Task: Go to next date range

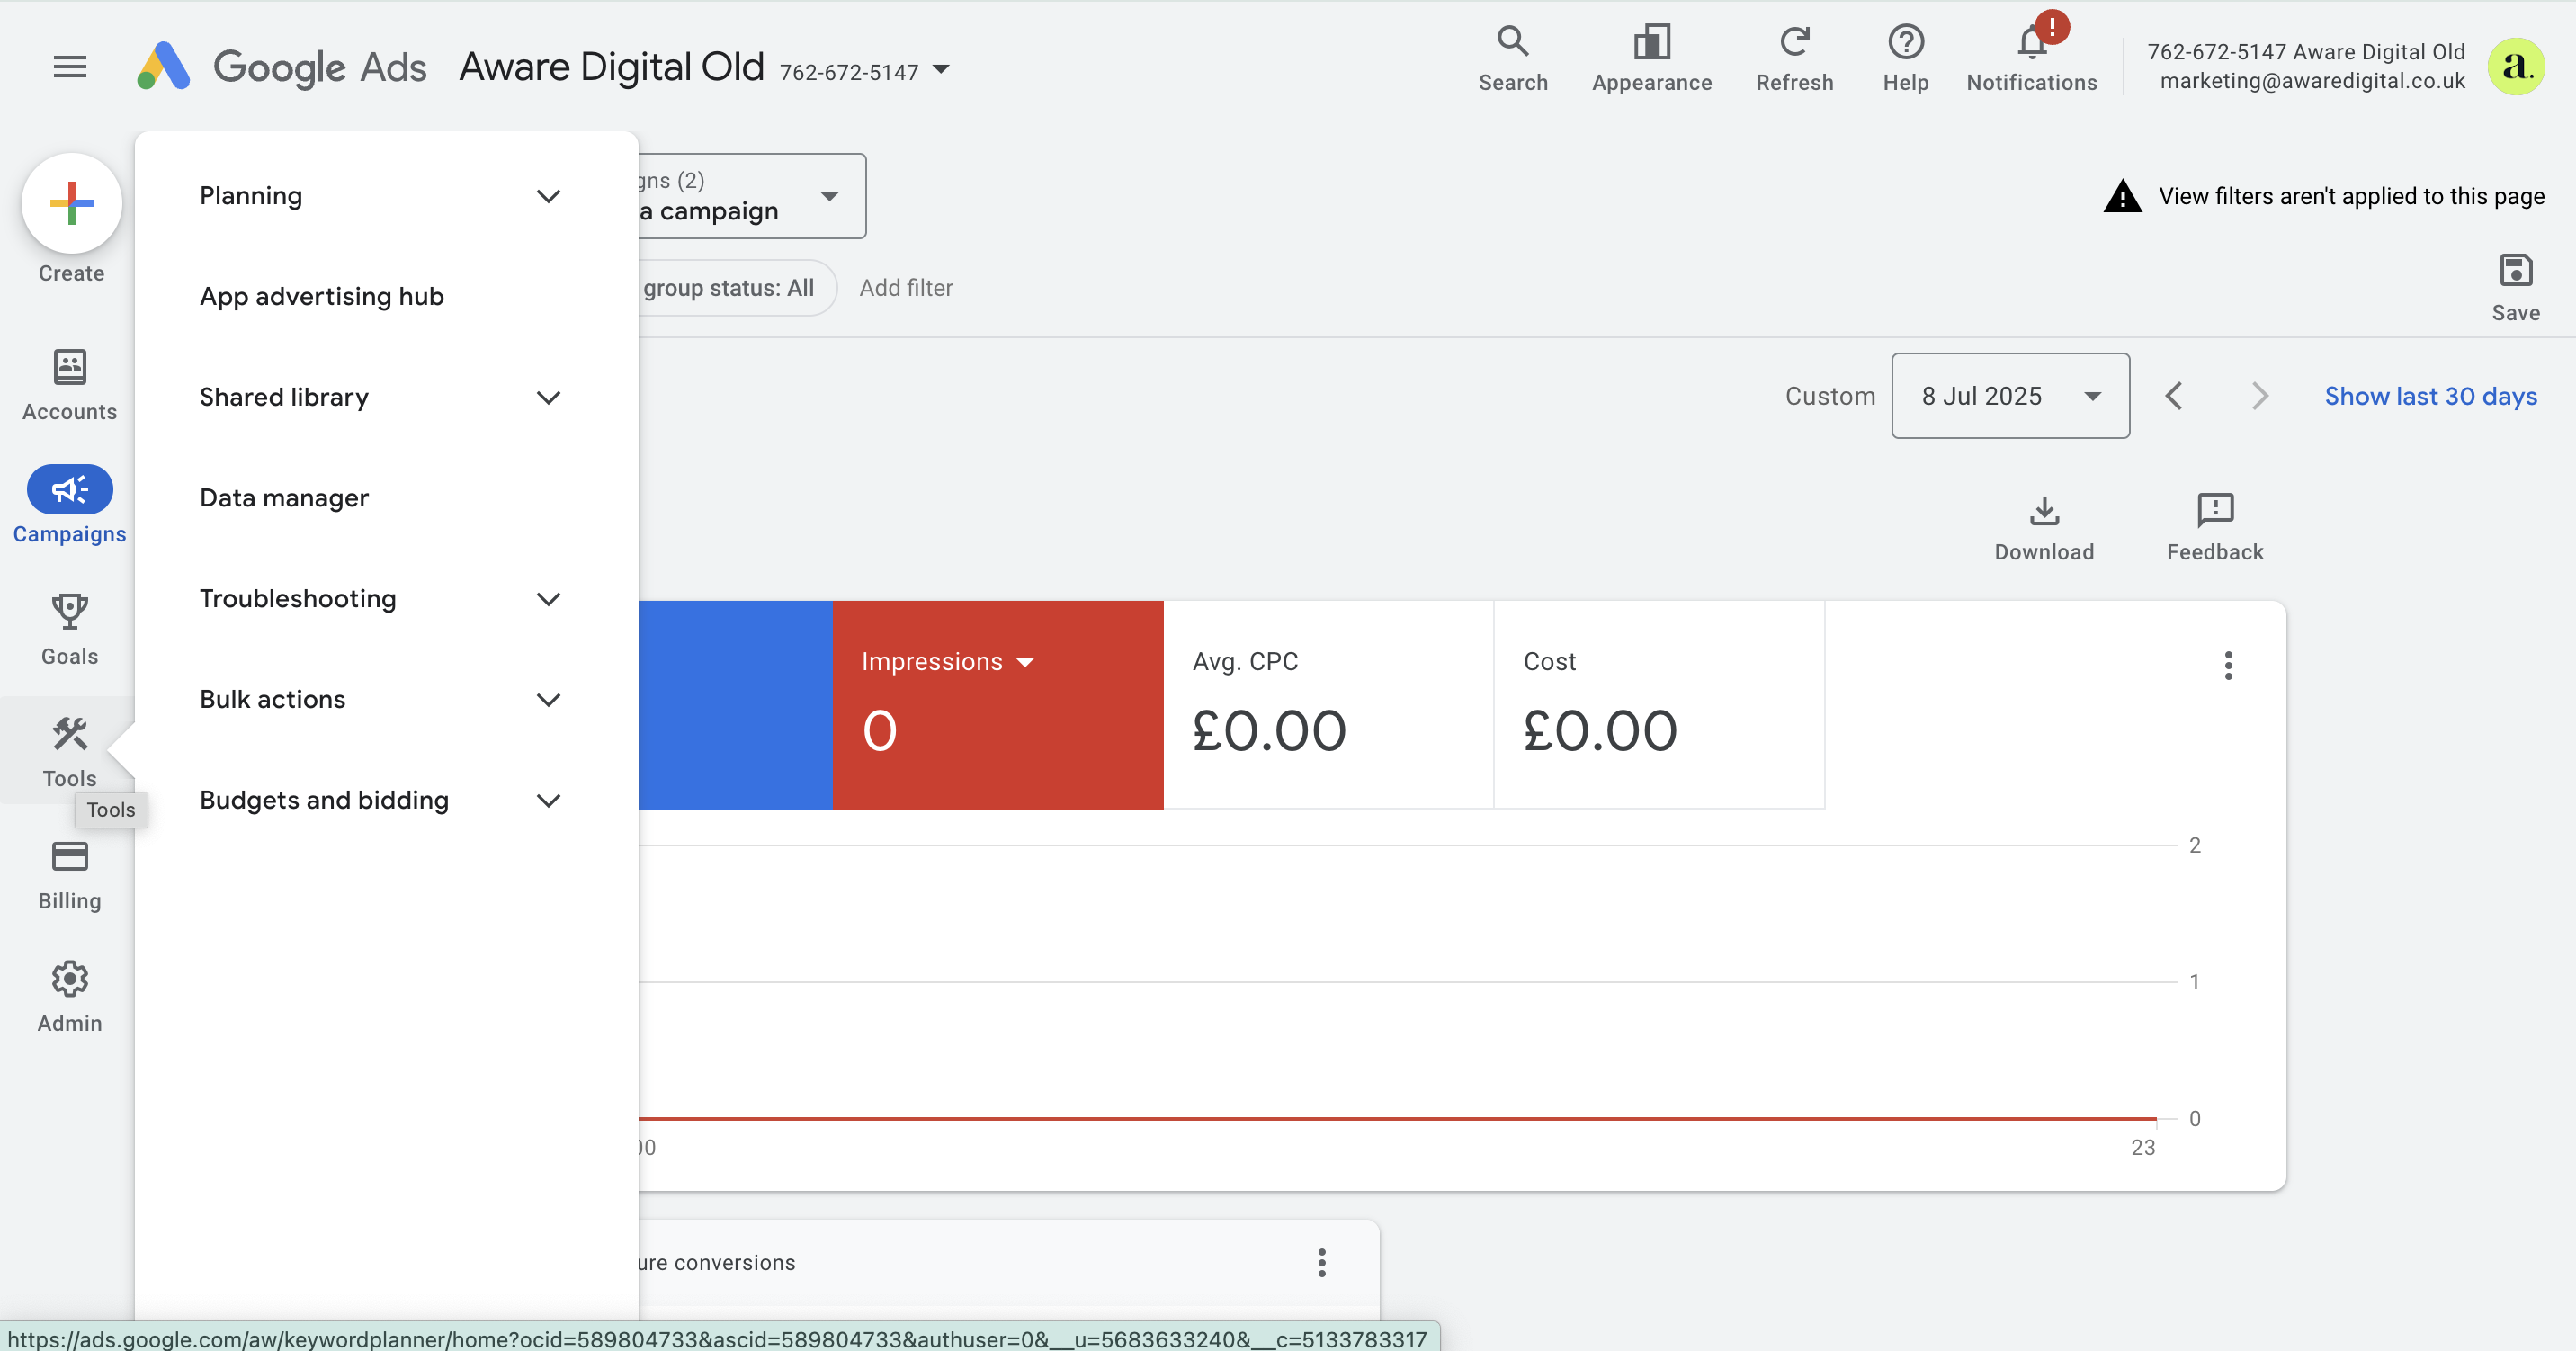Action: [x=2259, y=396]
